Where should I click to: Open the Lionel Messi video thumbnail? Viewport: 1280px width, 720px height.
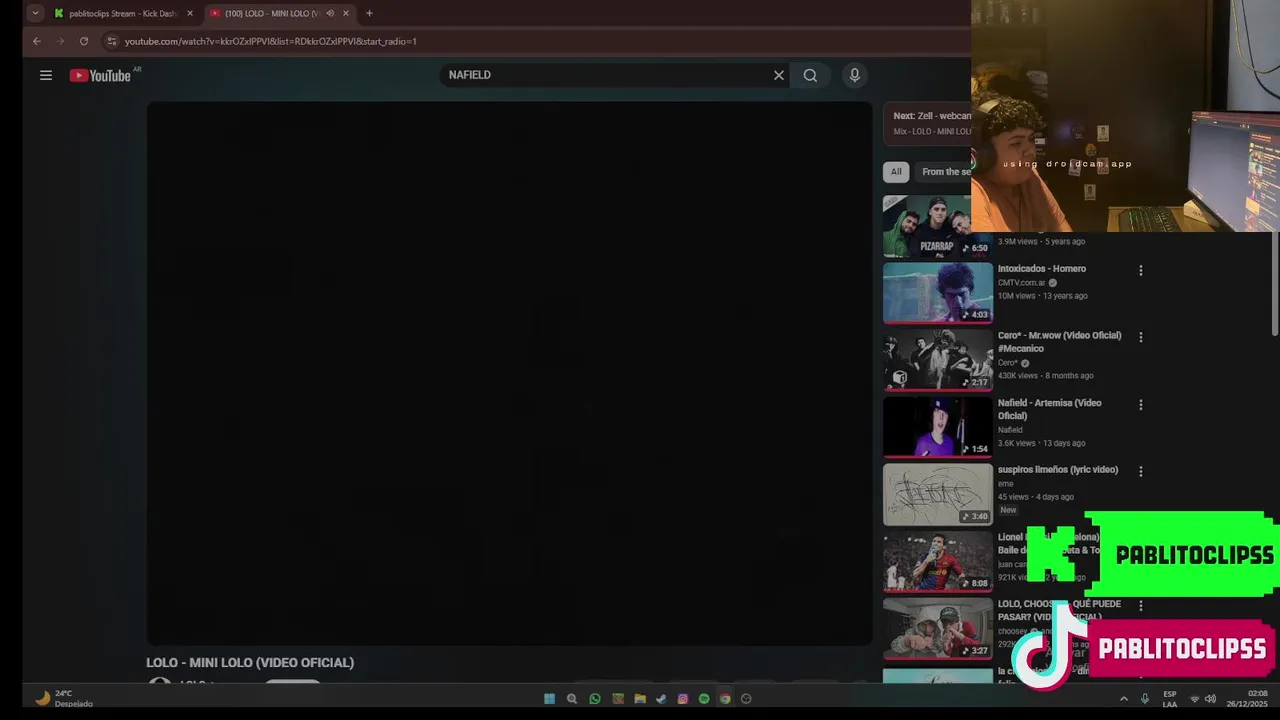[938, 561]
